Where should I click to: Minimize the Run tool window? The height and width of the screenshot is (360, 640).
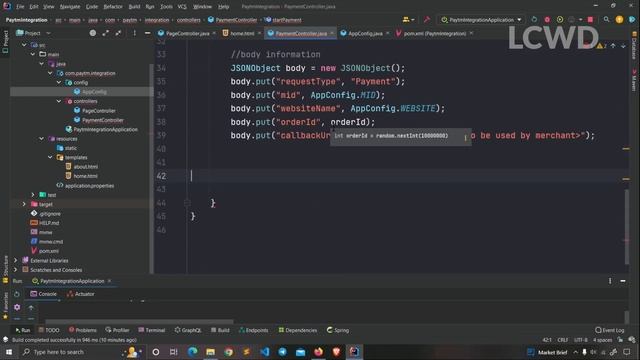(623, 281)
